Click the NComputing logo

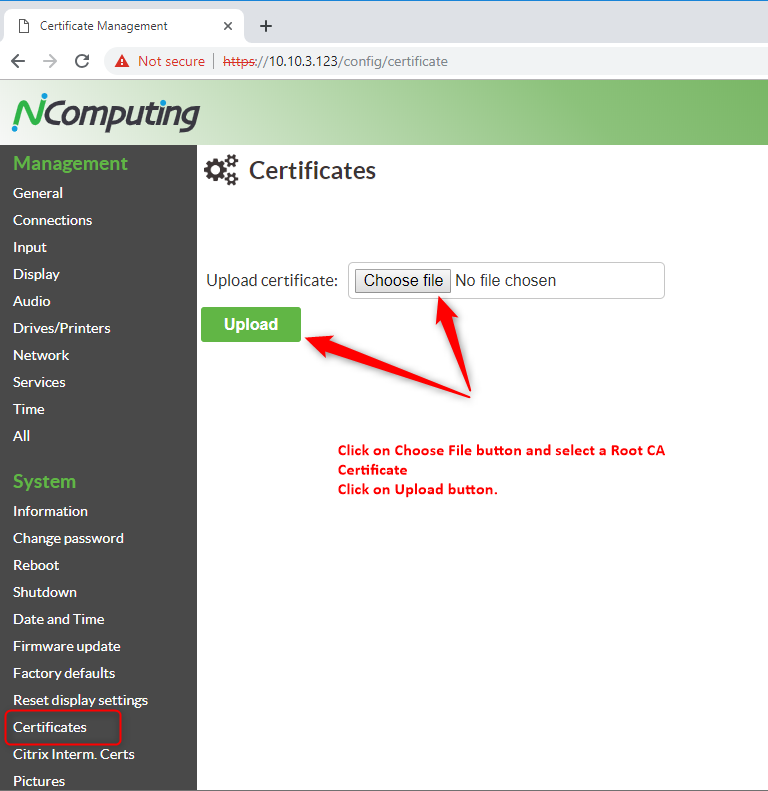(x=106, y=112)
